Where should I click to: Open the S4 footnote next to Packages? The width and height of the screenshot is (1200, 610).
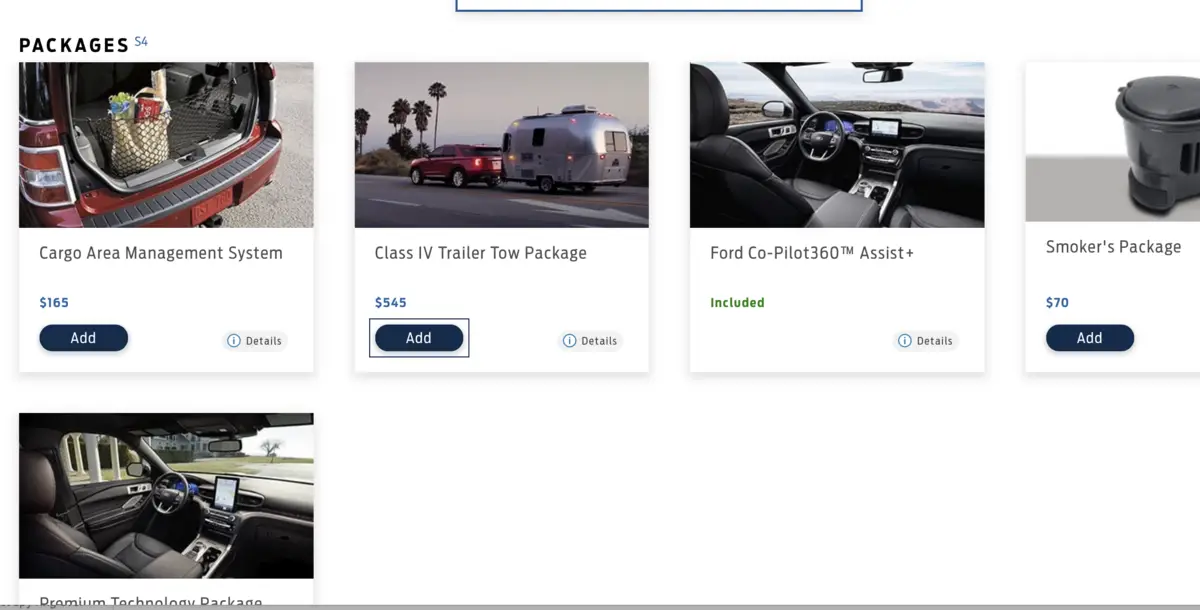point(141,41)
